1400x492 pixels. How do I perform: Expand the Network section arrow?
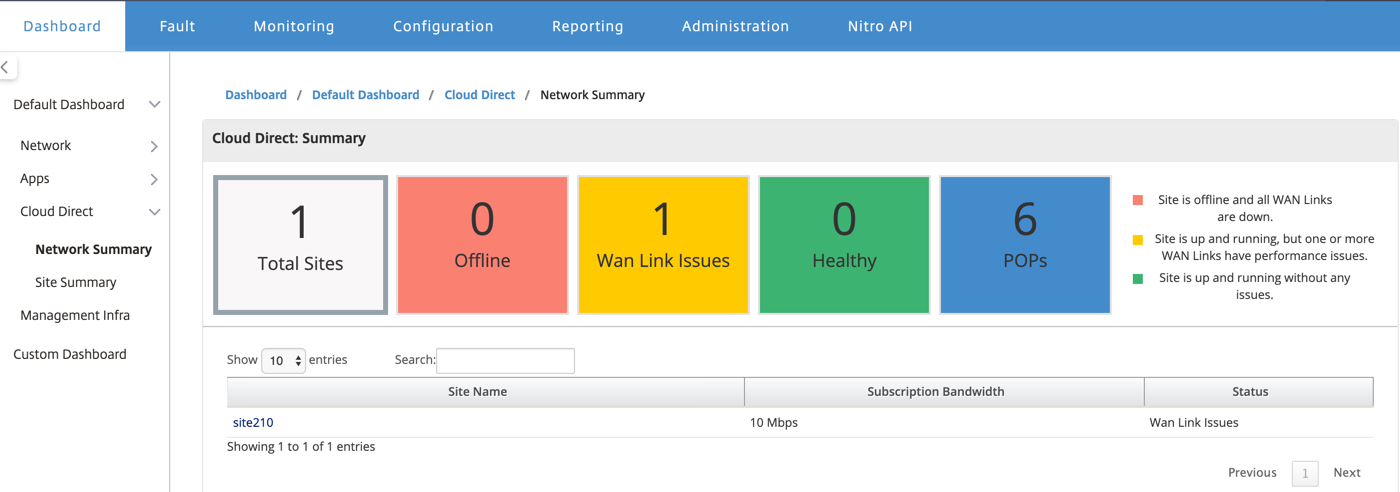coord(154,146)
